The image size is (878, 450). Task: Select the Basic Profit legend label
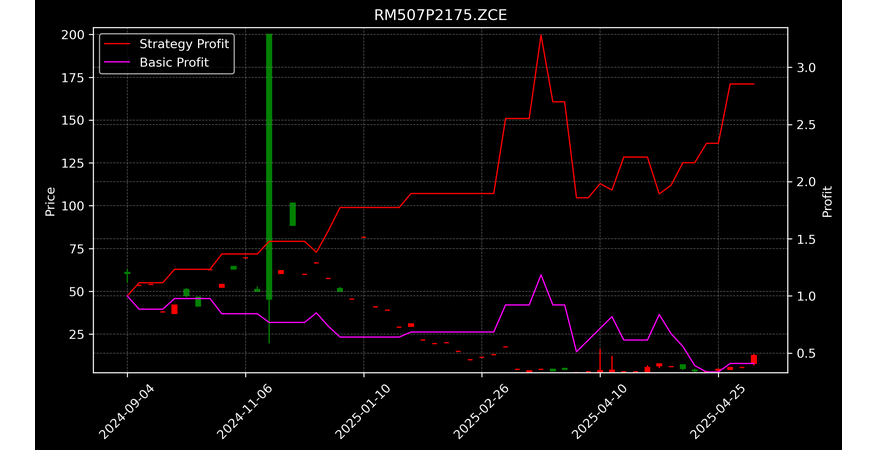click(x=174, y=62)
